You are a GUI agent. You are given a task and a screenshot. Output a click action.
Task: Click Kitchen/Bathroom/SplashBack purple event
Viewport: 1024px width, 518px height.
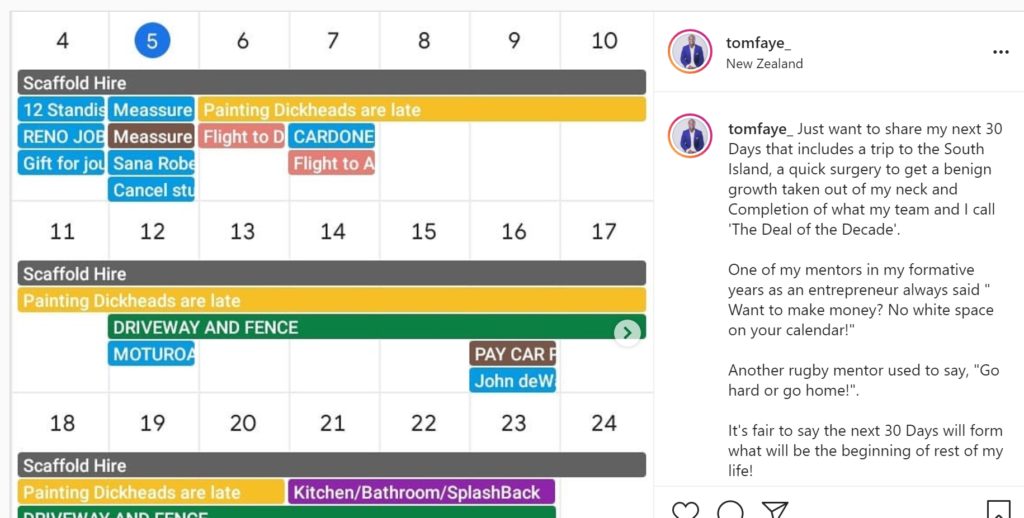click(x=421, y=492)
